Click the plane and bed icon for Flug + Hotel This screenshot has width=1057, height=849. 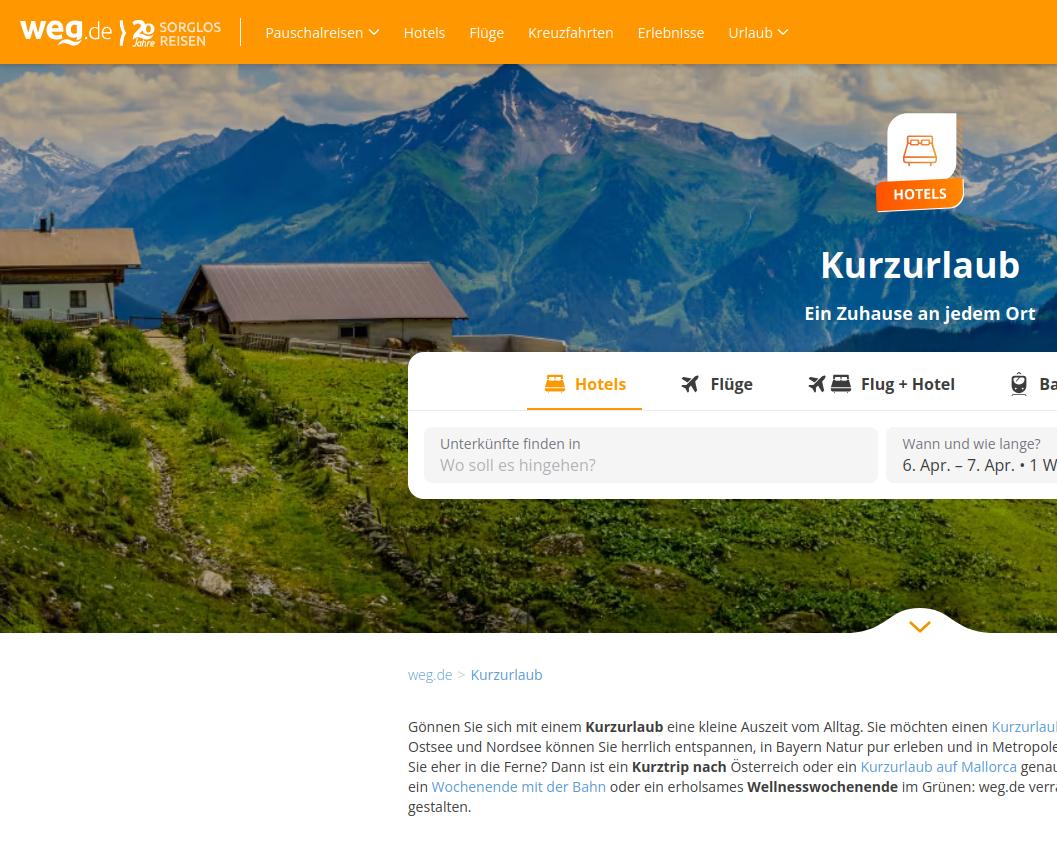[829, 384]
